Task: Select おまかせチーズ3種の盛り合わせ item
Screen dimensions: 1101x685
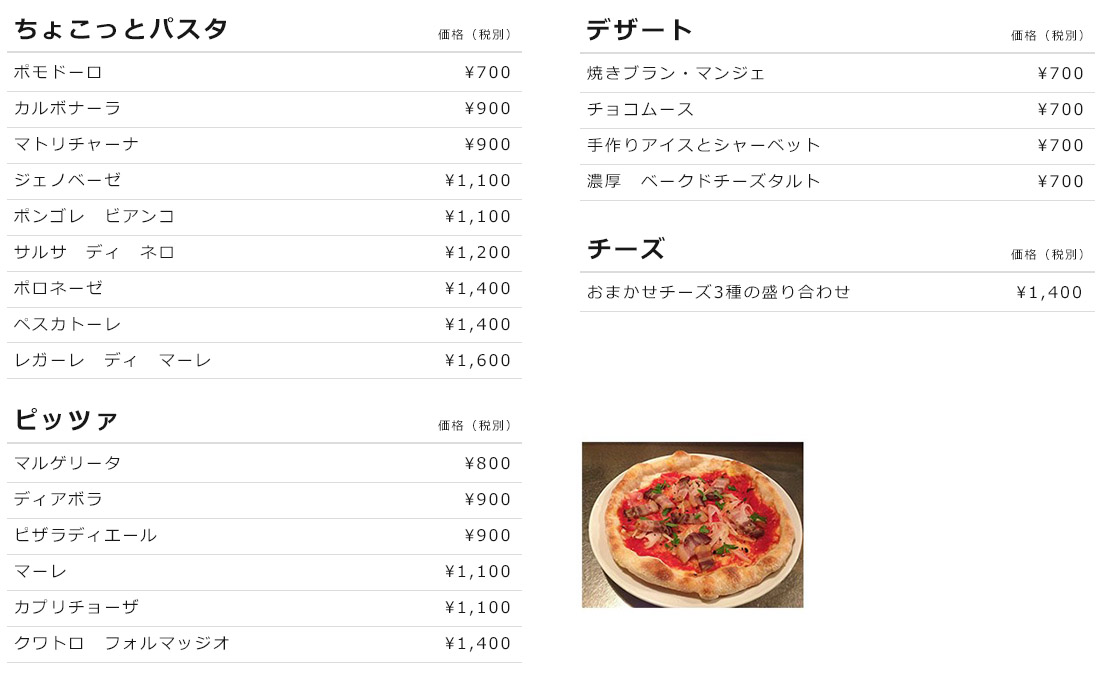Action: 718,293
